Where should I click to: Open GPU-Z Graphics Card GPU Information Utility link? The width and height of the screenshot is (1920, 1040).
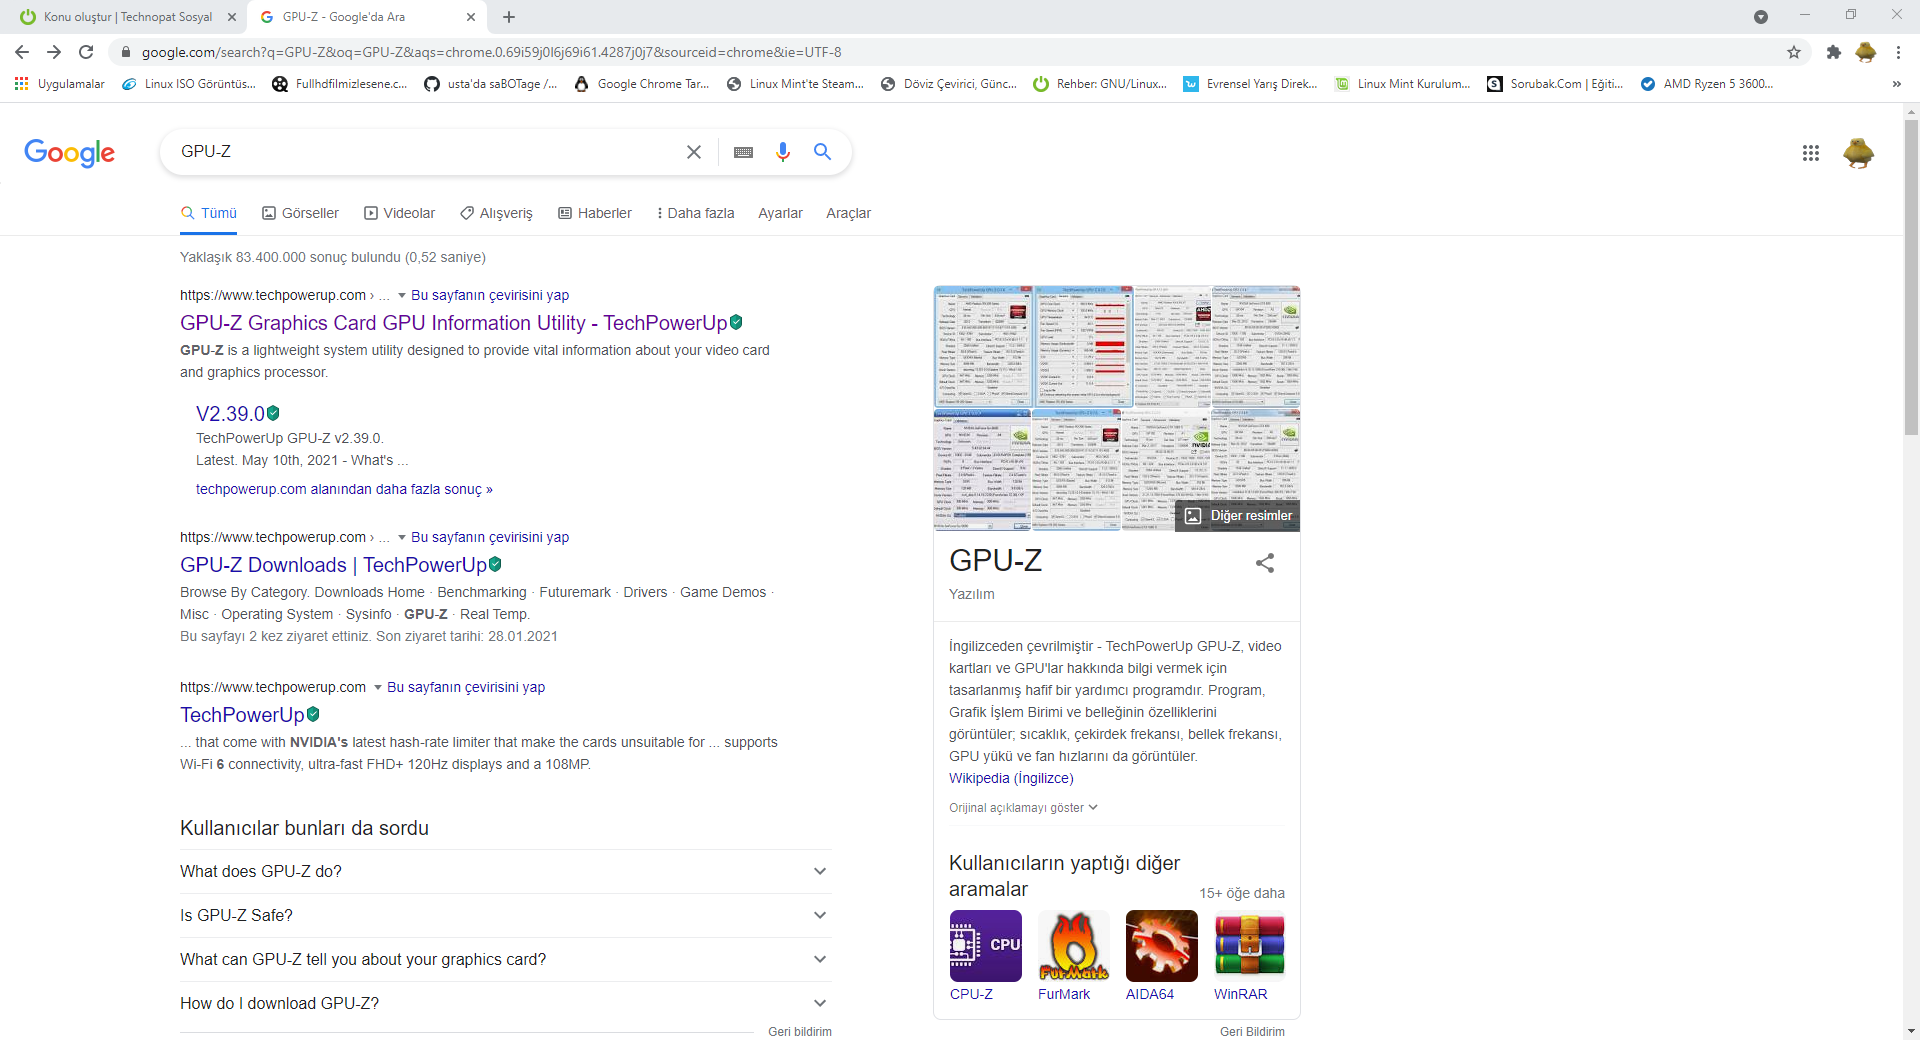453,323
